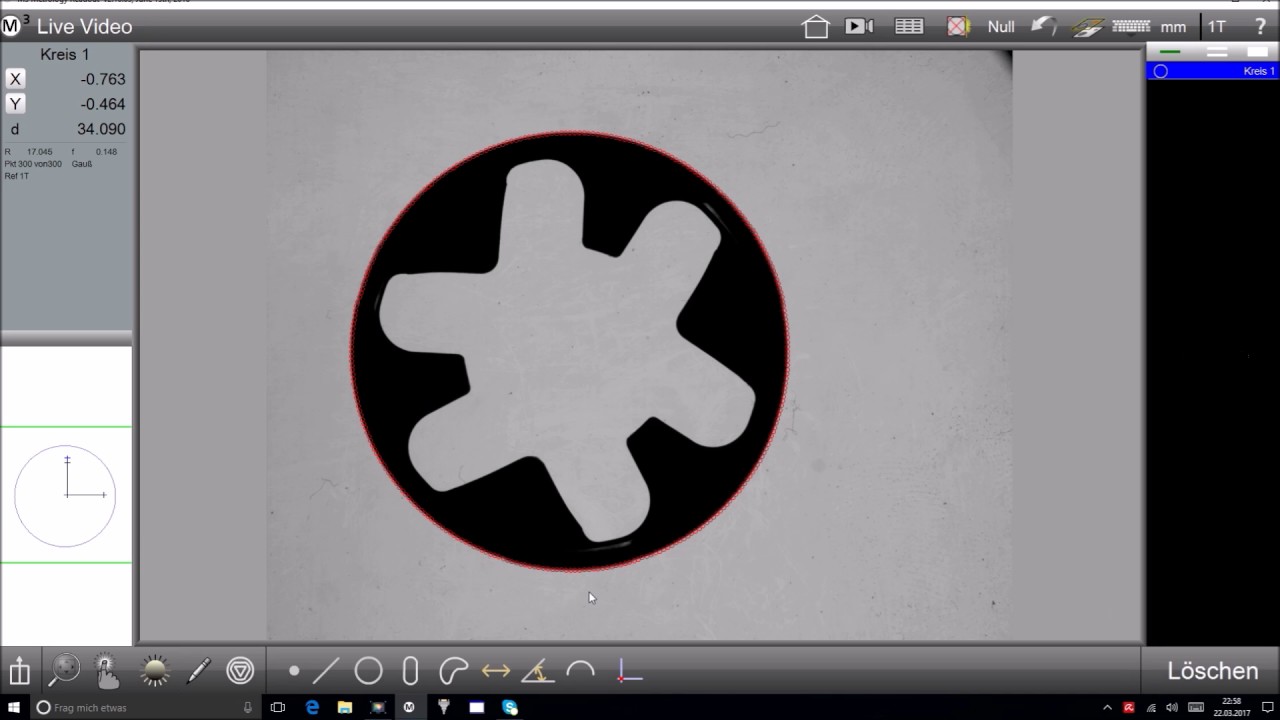Screen dimensions: 1280x720
Task: Change the mm unit setting
Action: [1173, 27]
